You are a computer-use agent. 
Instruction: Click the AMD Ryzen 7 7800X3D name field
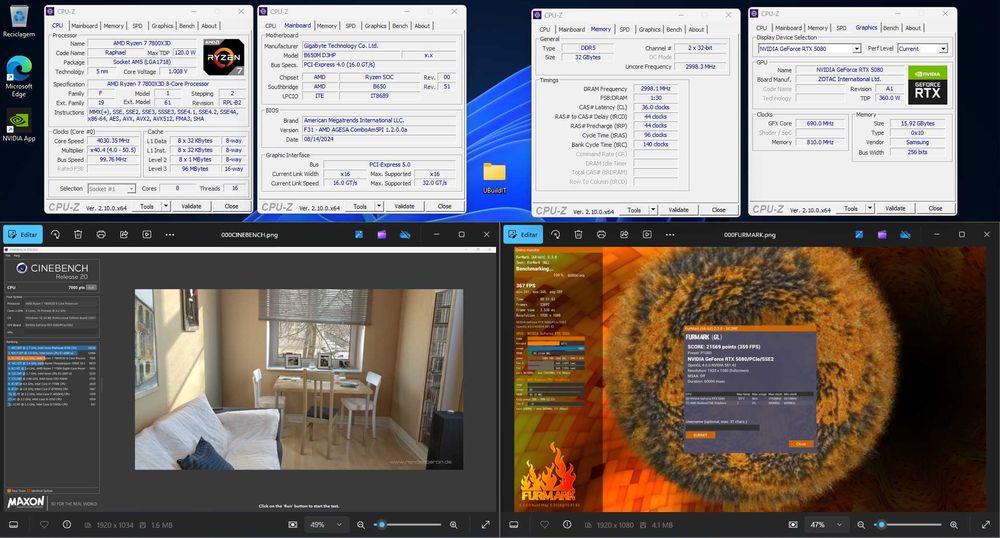pyautogui.click(x=142, y=43)
